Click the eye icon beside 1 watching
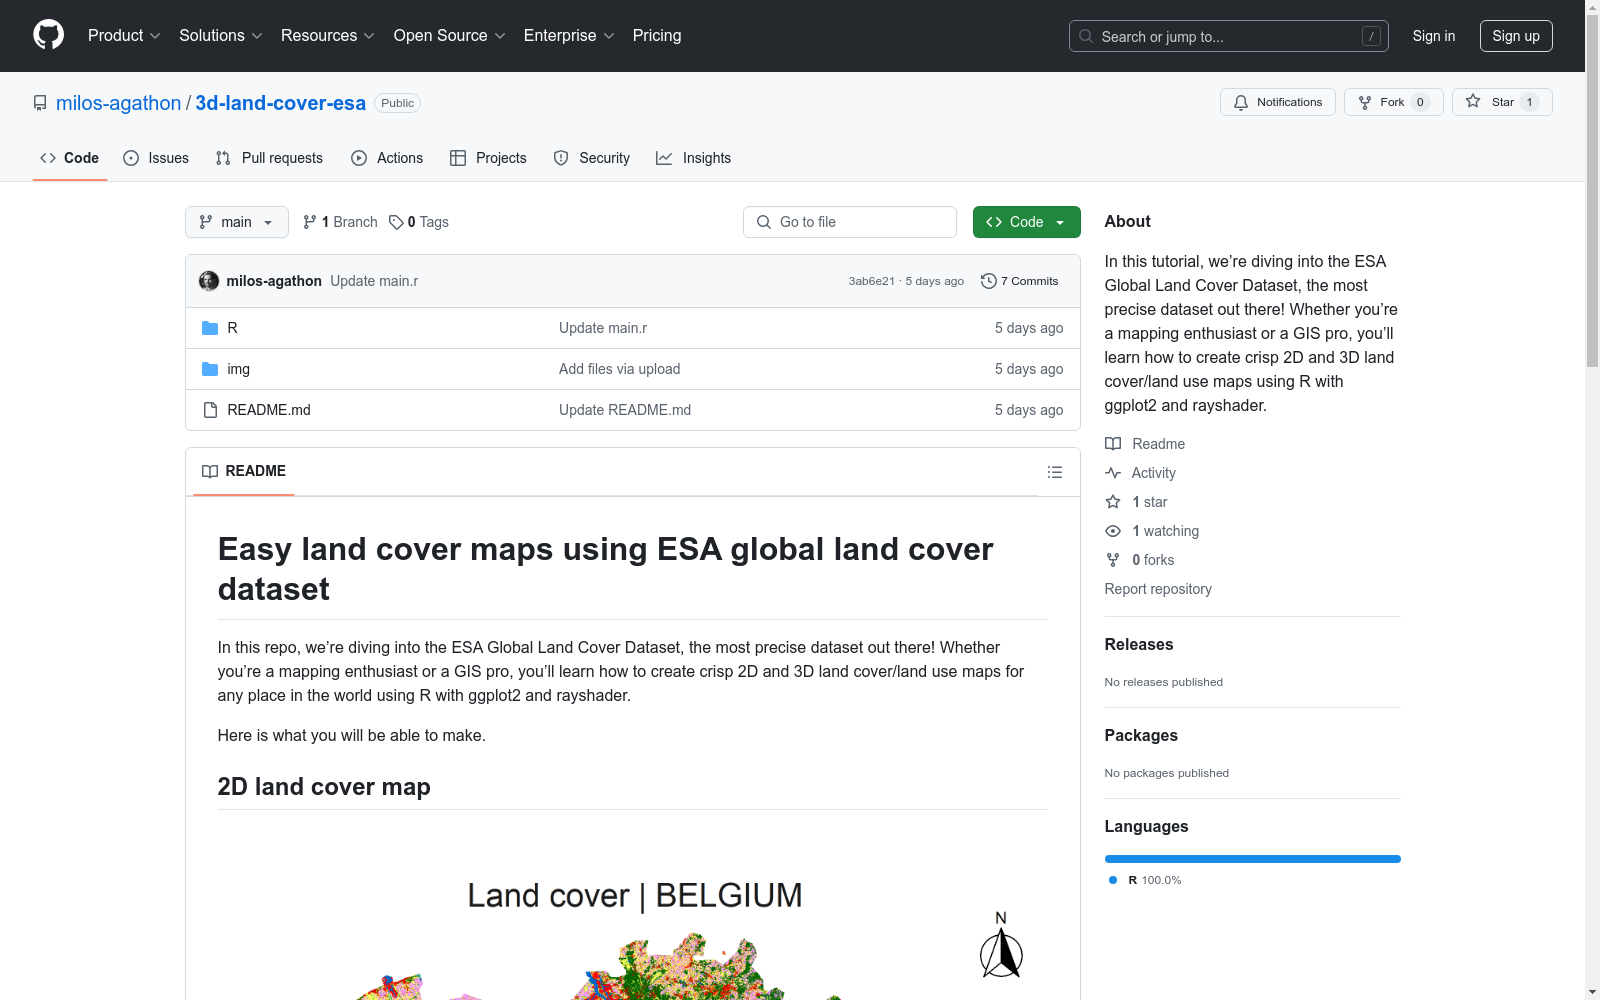This screenshot has height=1000, width=1600. coord(1113,531)
